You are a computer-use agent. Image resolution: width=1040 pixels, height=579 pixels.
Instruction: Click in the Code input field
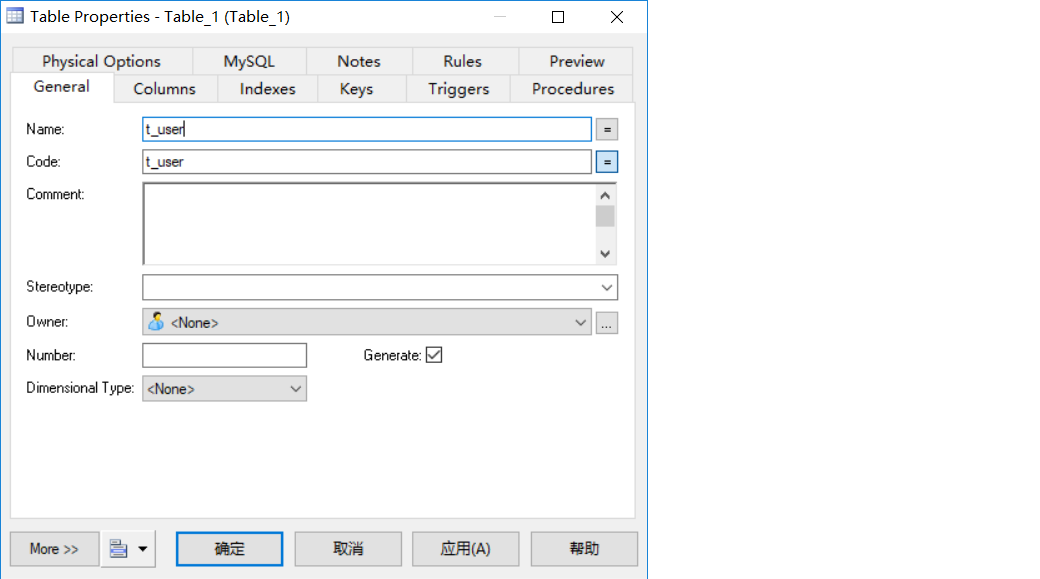(367, 162)
